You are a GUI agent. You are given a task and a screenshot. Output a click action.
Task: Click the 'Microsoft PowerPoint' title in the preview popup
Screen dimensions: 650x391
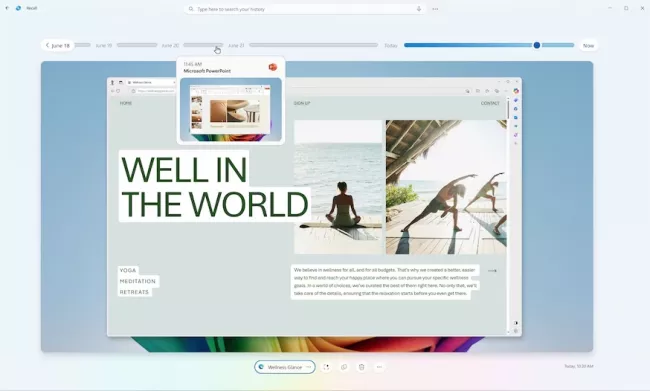(x=207, y=71)
